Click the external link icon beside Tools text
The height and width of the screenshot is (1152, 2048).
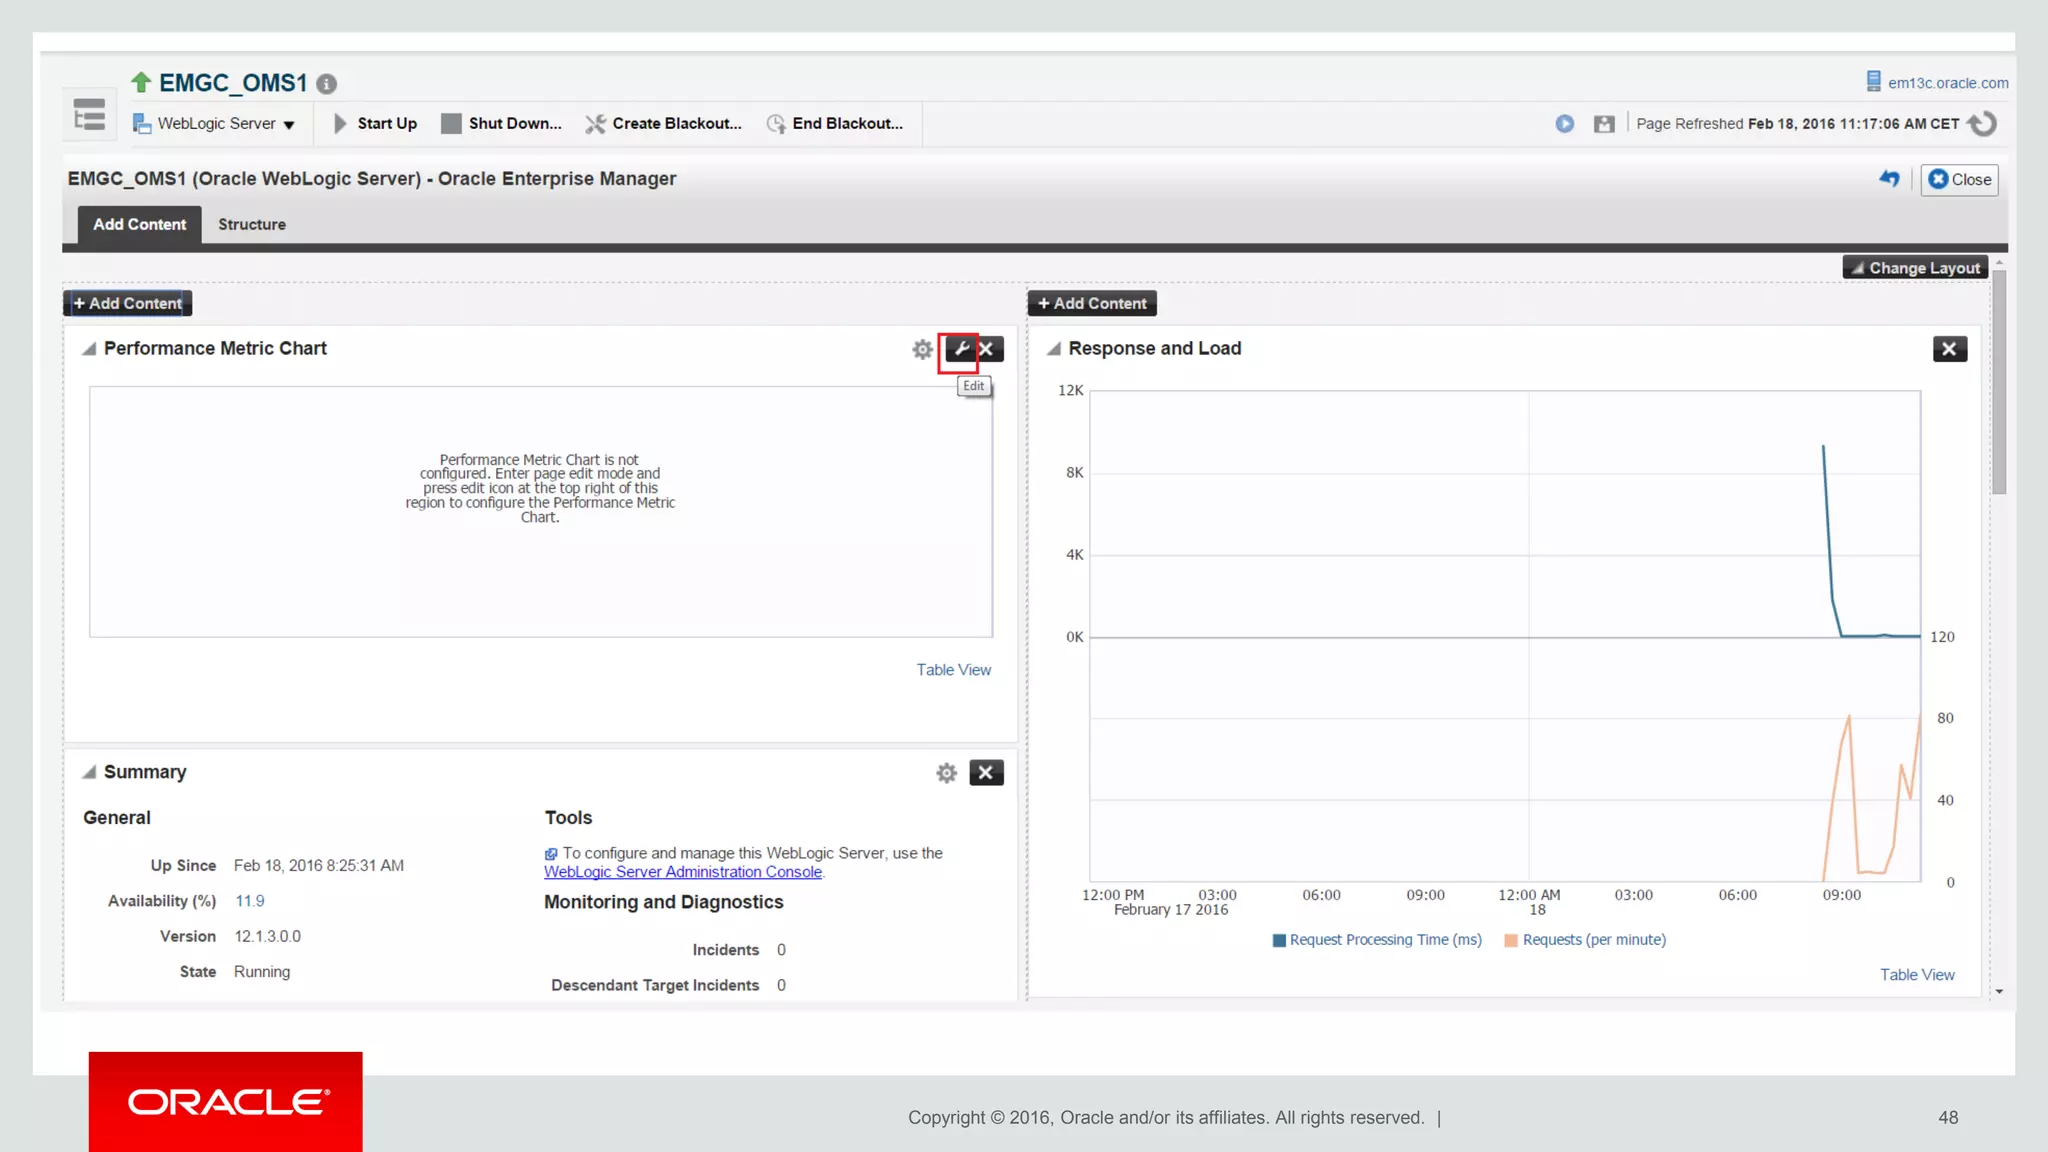(x=550, y=854)
